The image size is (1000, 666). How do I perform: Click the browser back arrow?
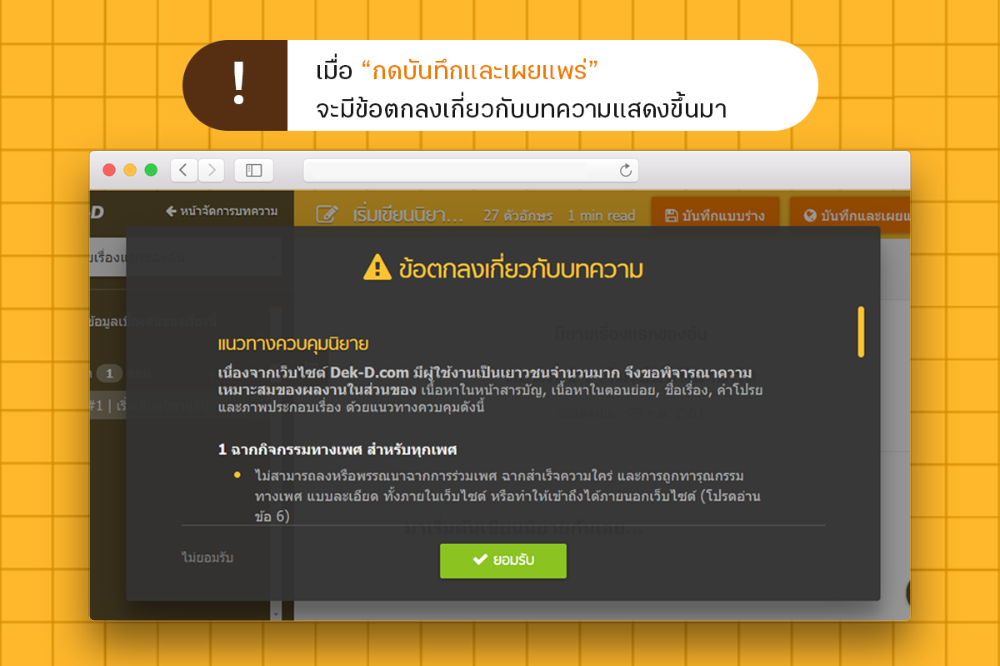point(184,170)
